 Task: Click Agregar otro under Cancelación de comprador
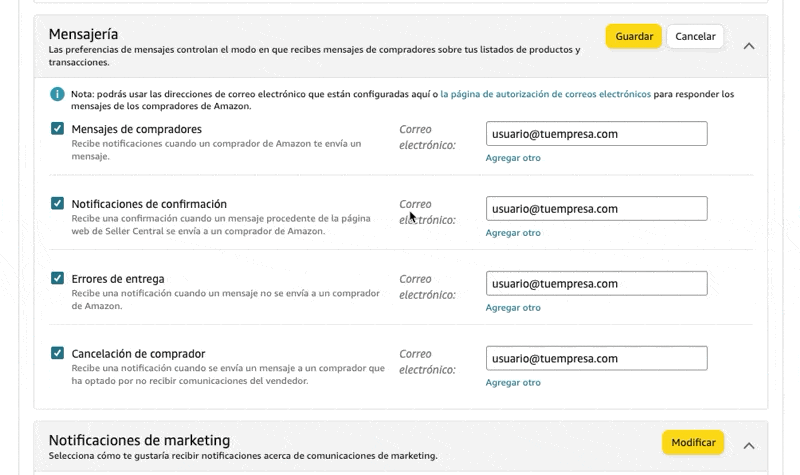513,383
